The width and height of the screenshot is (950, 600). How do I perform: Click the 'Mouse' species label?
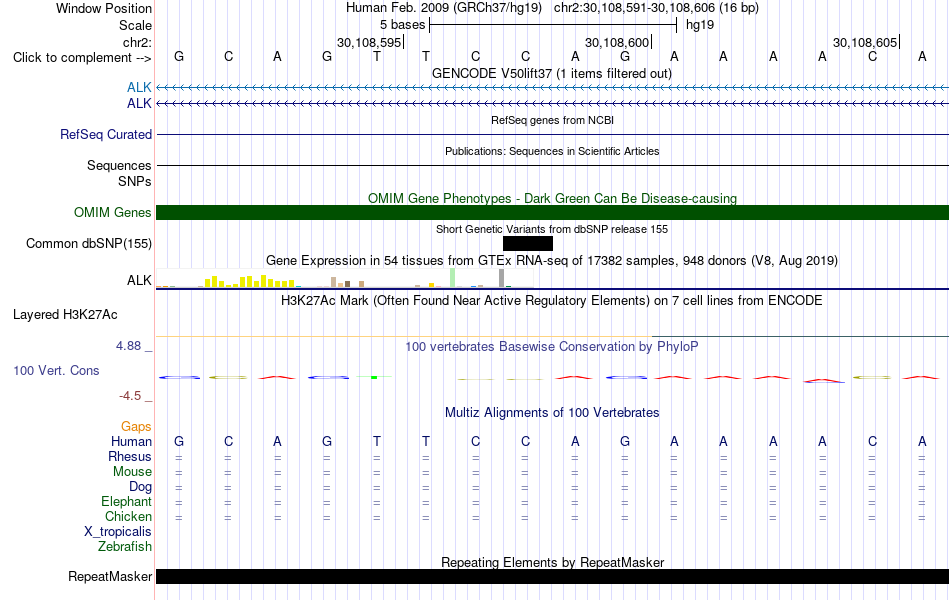click(x=133, y=472)
